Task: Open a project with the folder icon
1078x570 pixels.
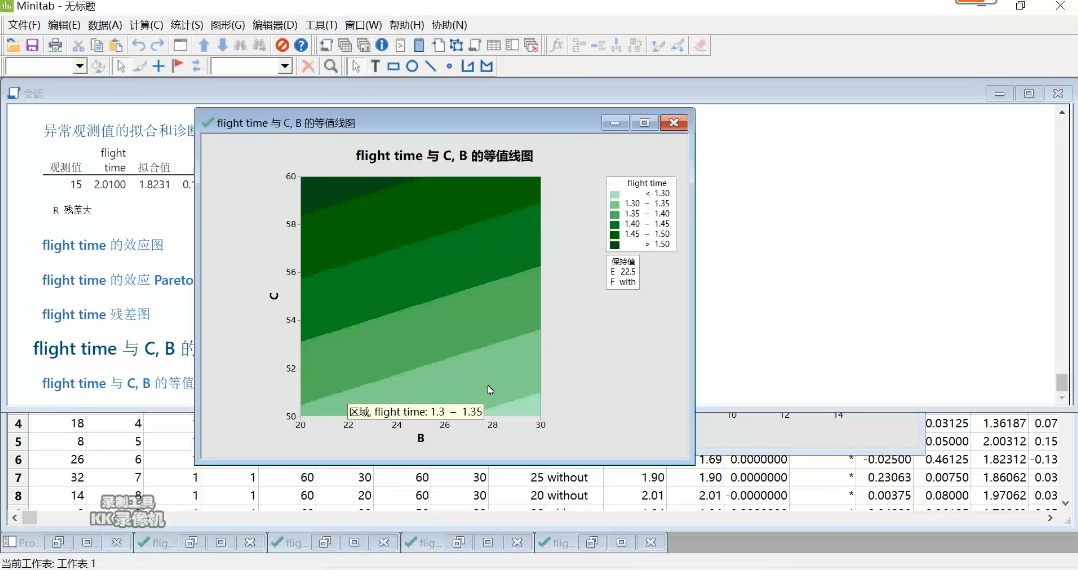Action: tap(13, 45)
